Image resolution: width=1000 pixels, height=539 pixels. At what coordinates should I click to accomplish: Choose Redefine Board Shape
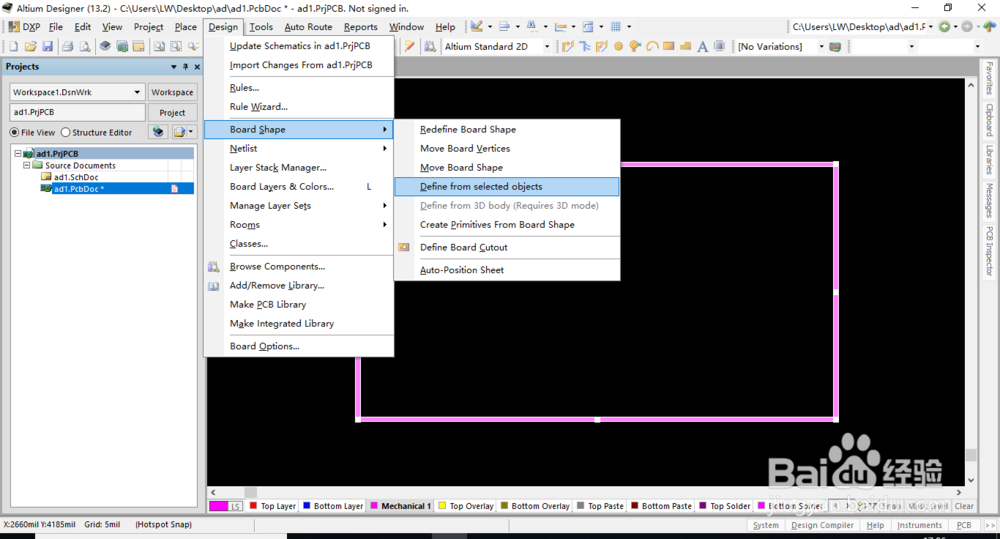(x=507, y=129)
